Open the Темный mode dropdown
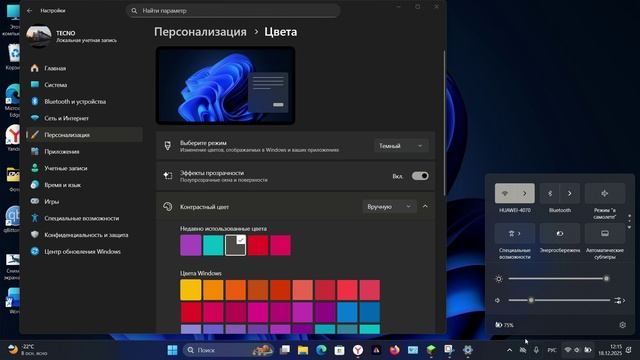The height and width of the screenshot is (360, 640). tap(401, 146)
